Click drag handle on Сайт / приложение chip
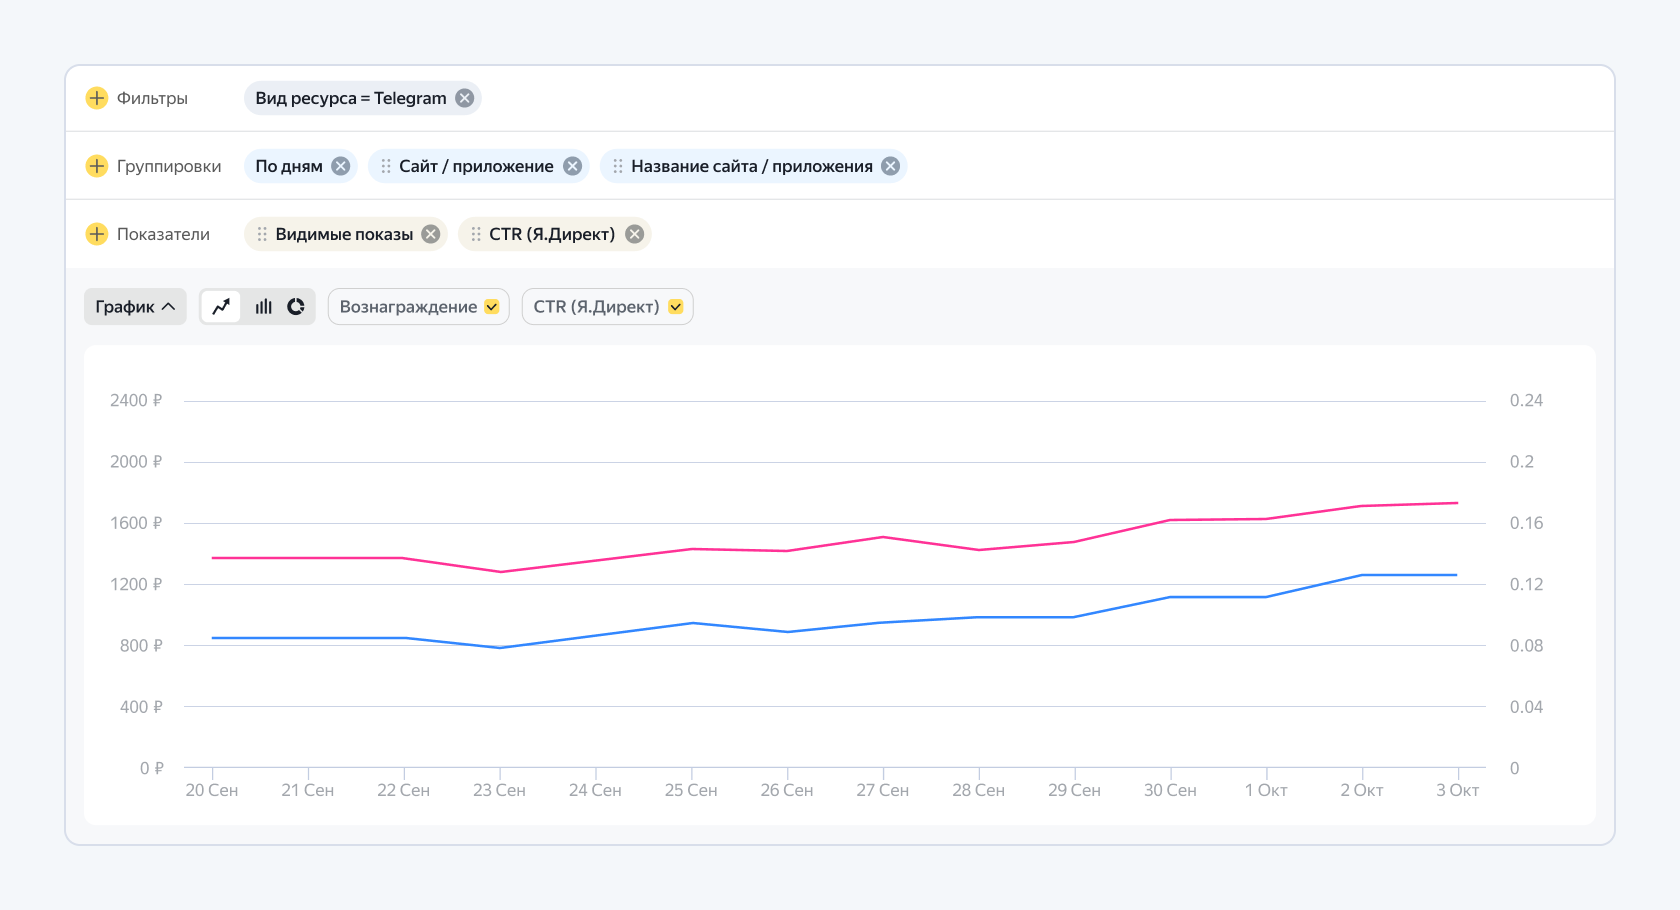Screen dimensions: 1680x910 [x=386, y=166]
